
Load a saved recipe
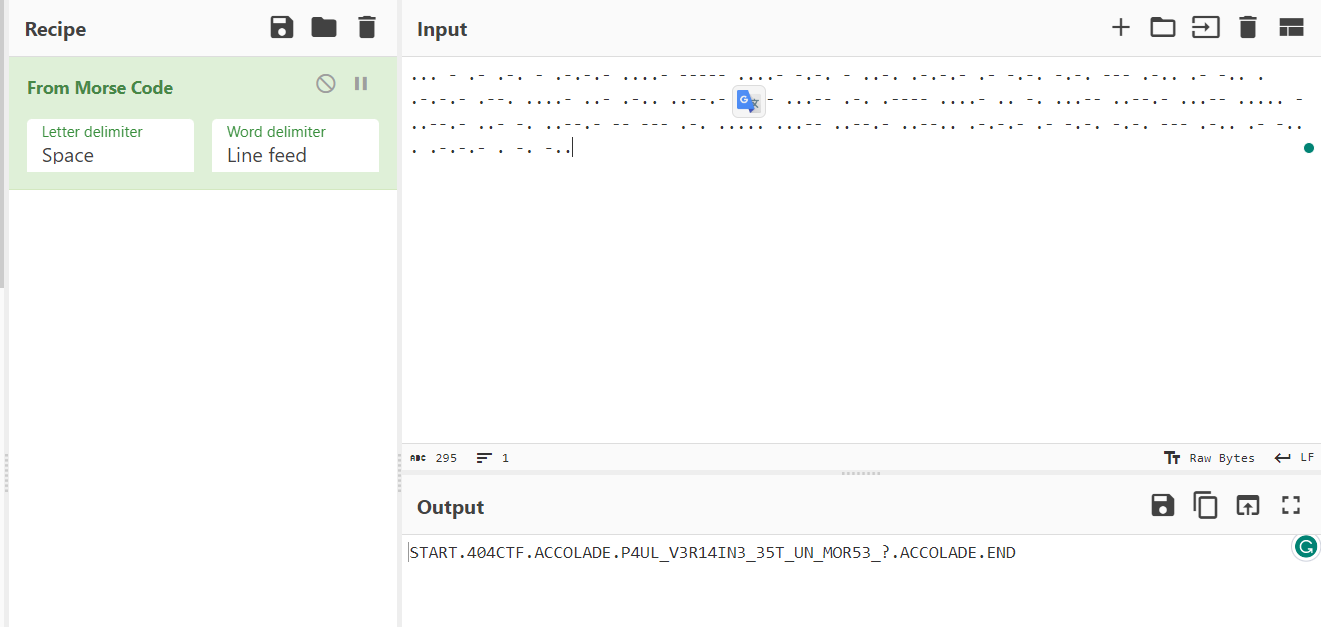point(324,28)
